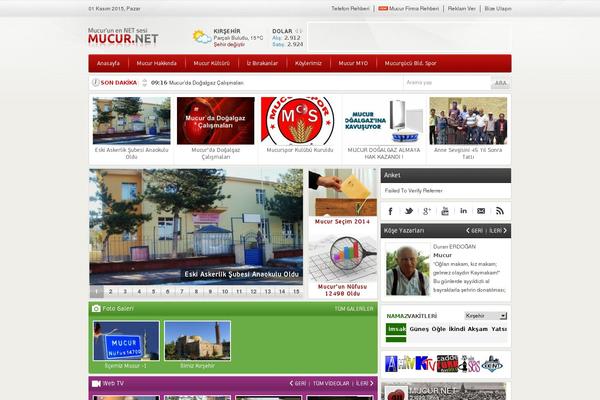Open the Mucur Firma Rehberi link
This screenshot has height=400, width=600.
click(x=414, y=8)
